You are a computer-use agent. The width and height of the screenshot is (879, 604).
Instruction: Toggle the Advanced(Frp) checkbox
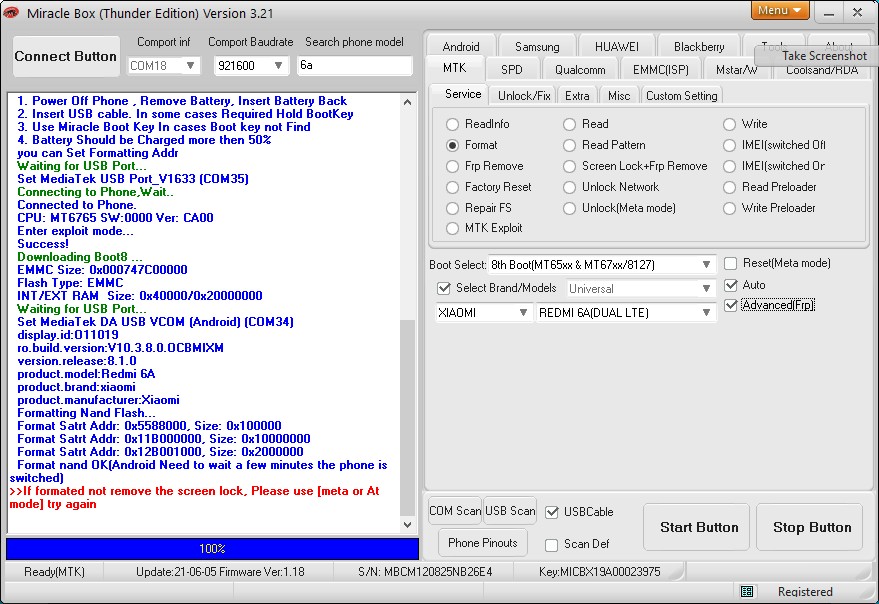click(x=730, y=305)
